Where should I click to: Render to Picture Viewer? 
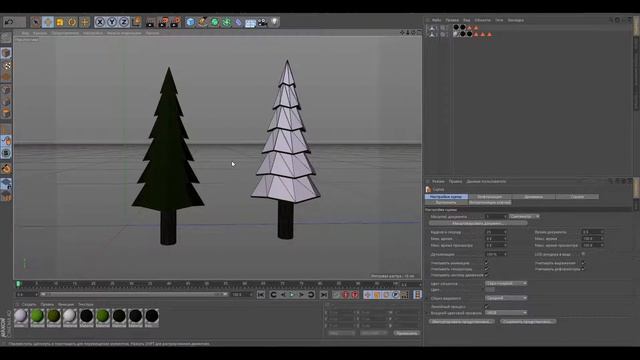pyautogui.click(x=163, y=22)
